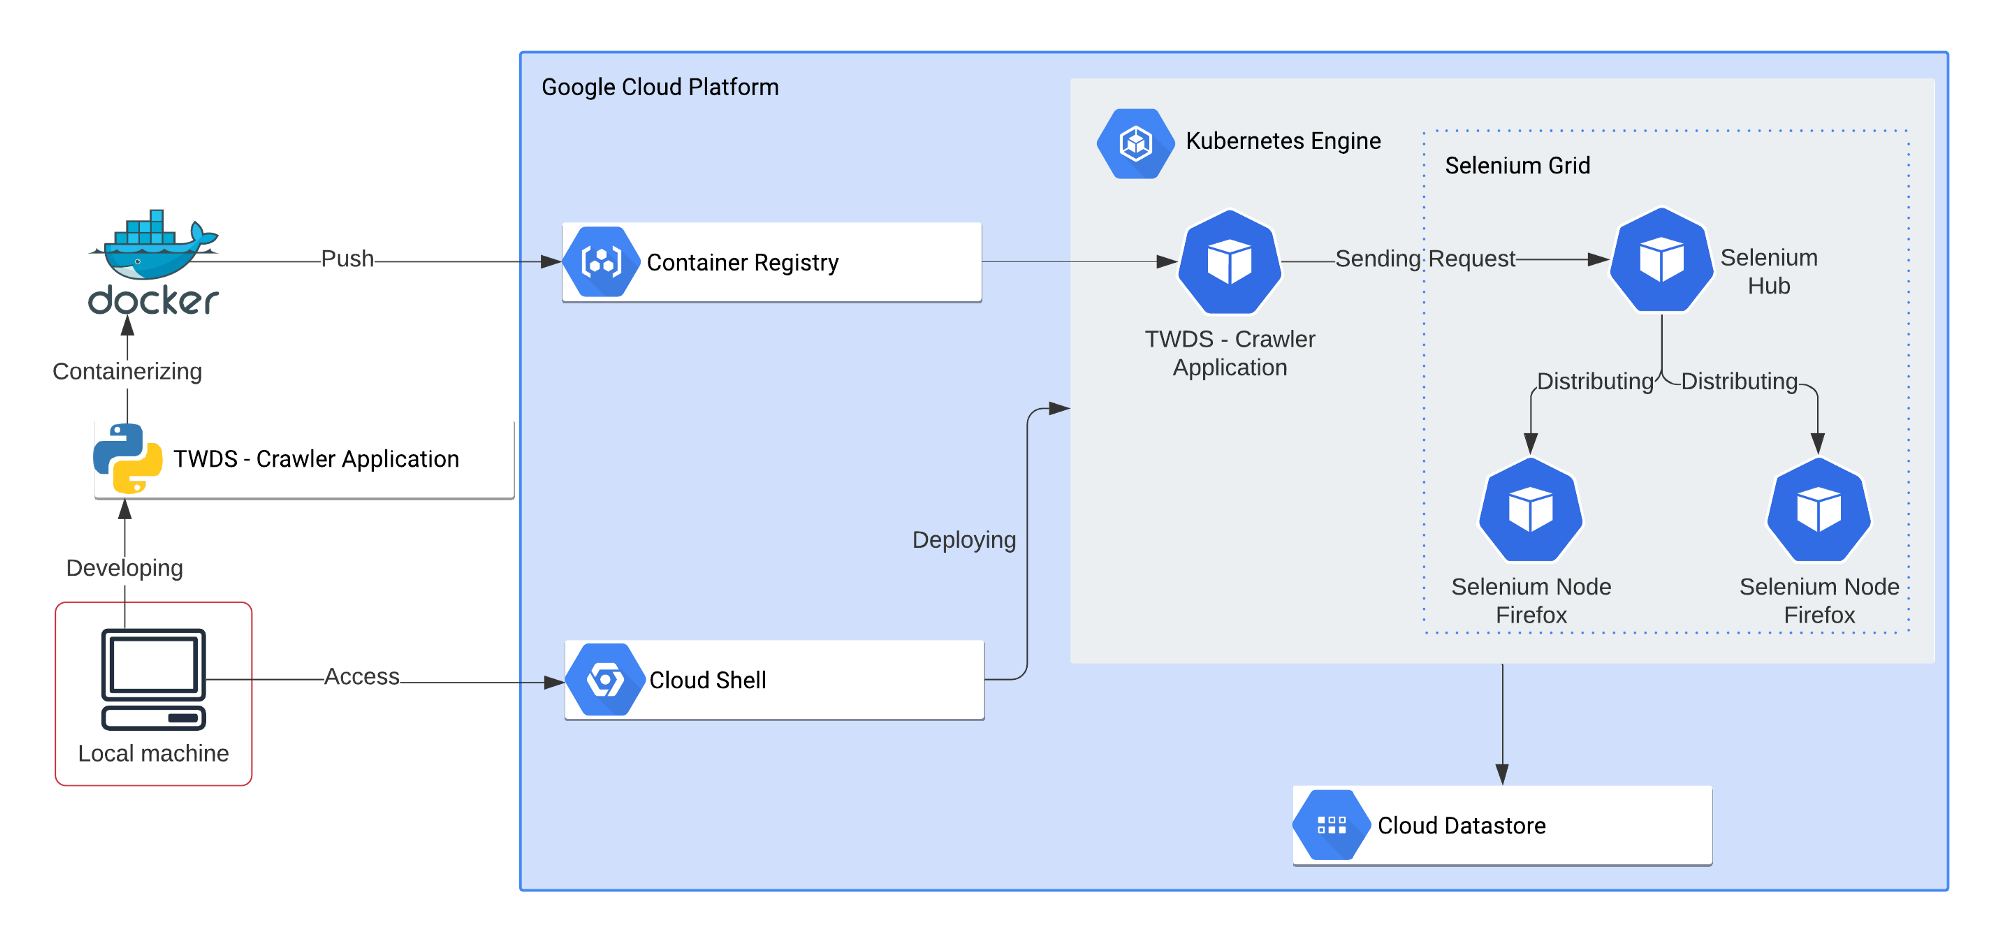Click the Docker whale logo
The image size is (2000, 943).
click(x=154, y=245)
